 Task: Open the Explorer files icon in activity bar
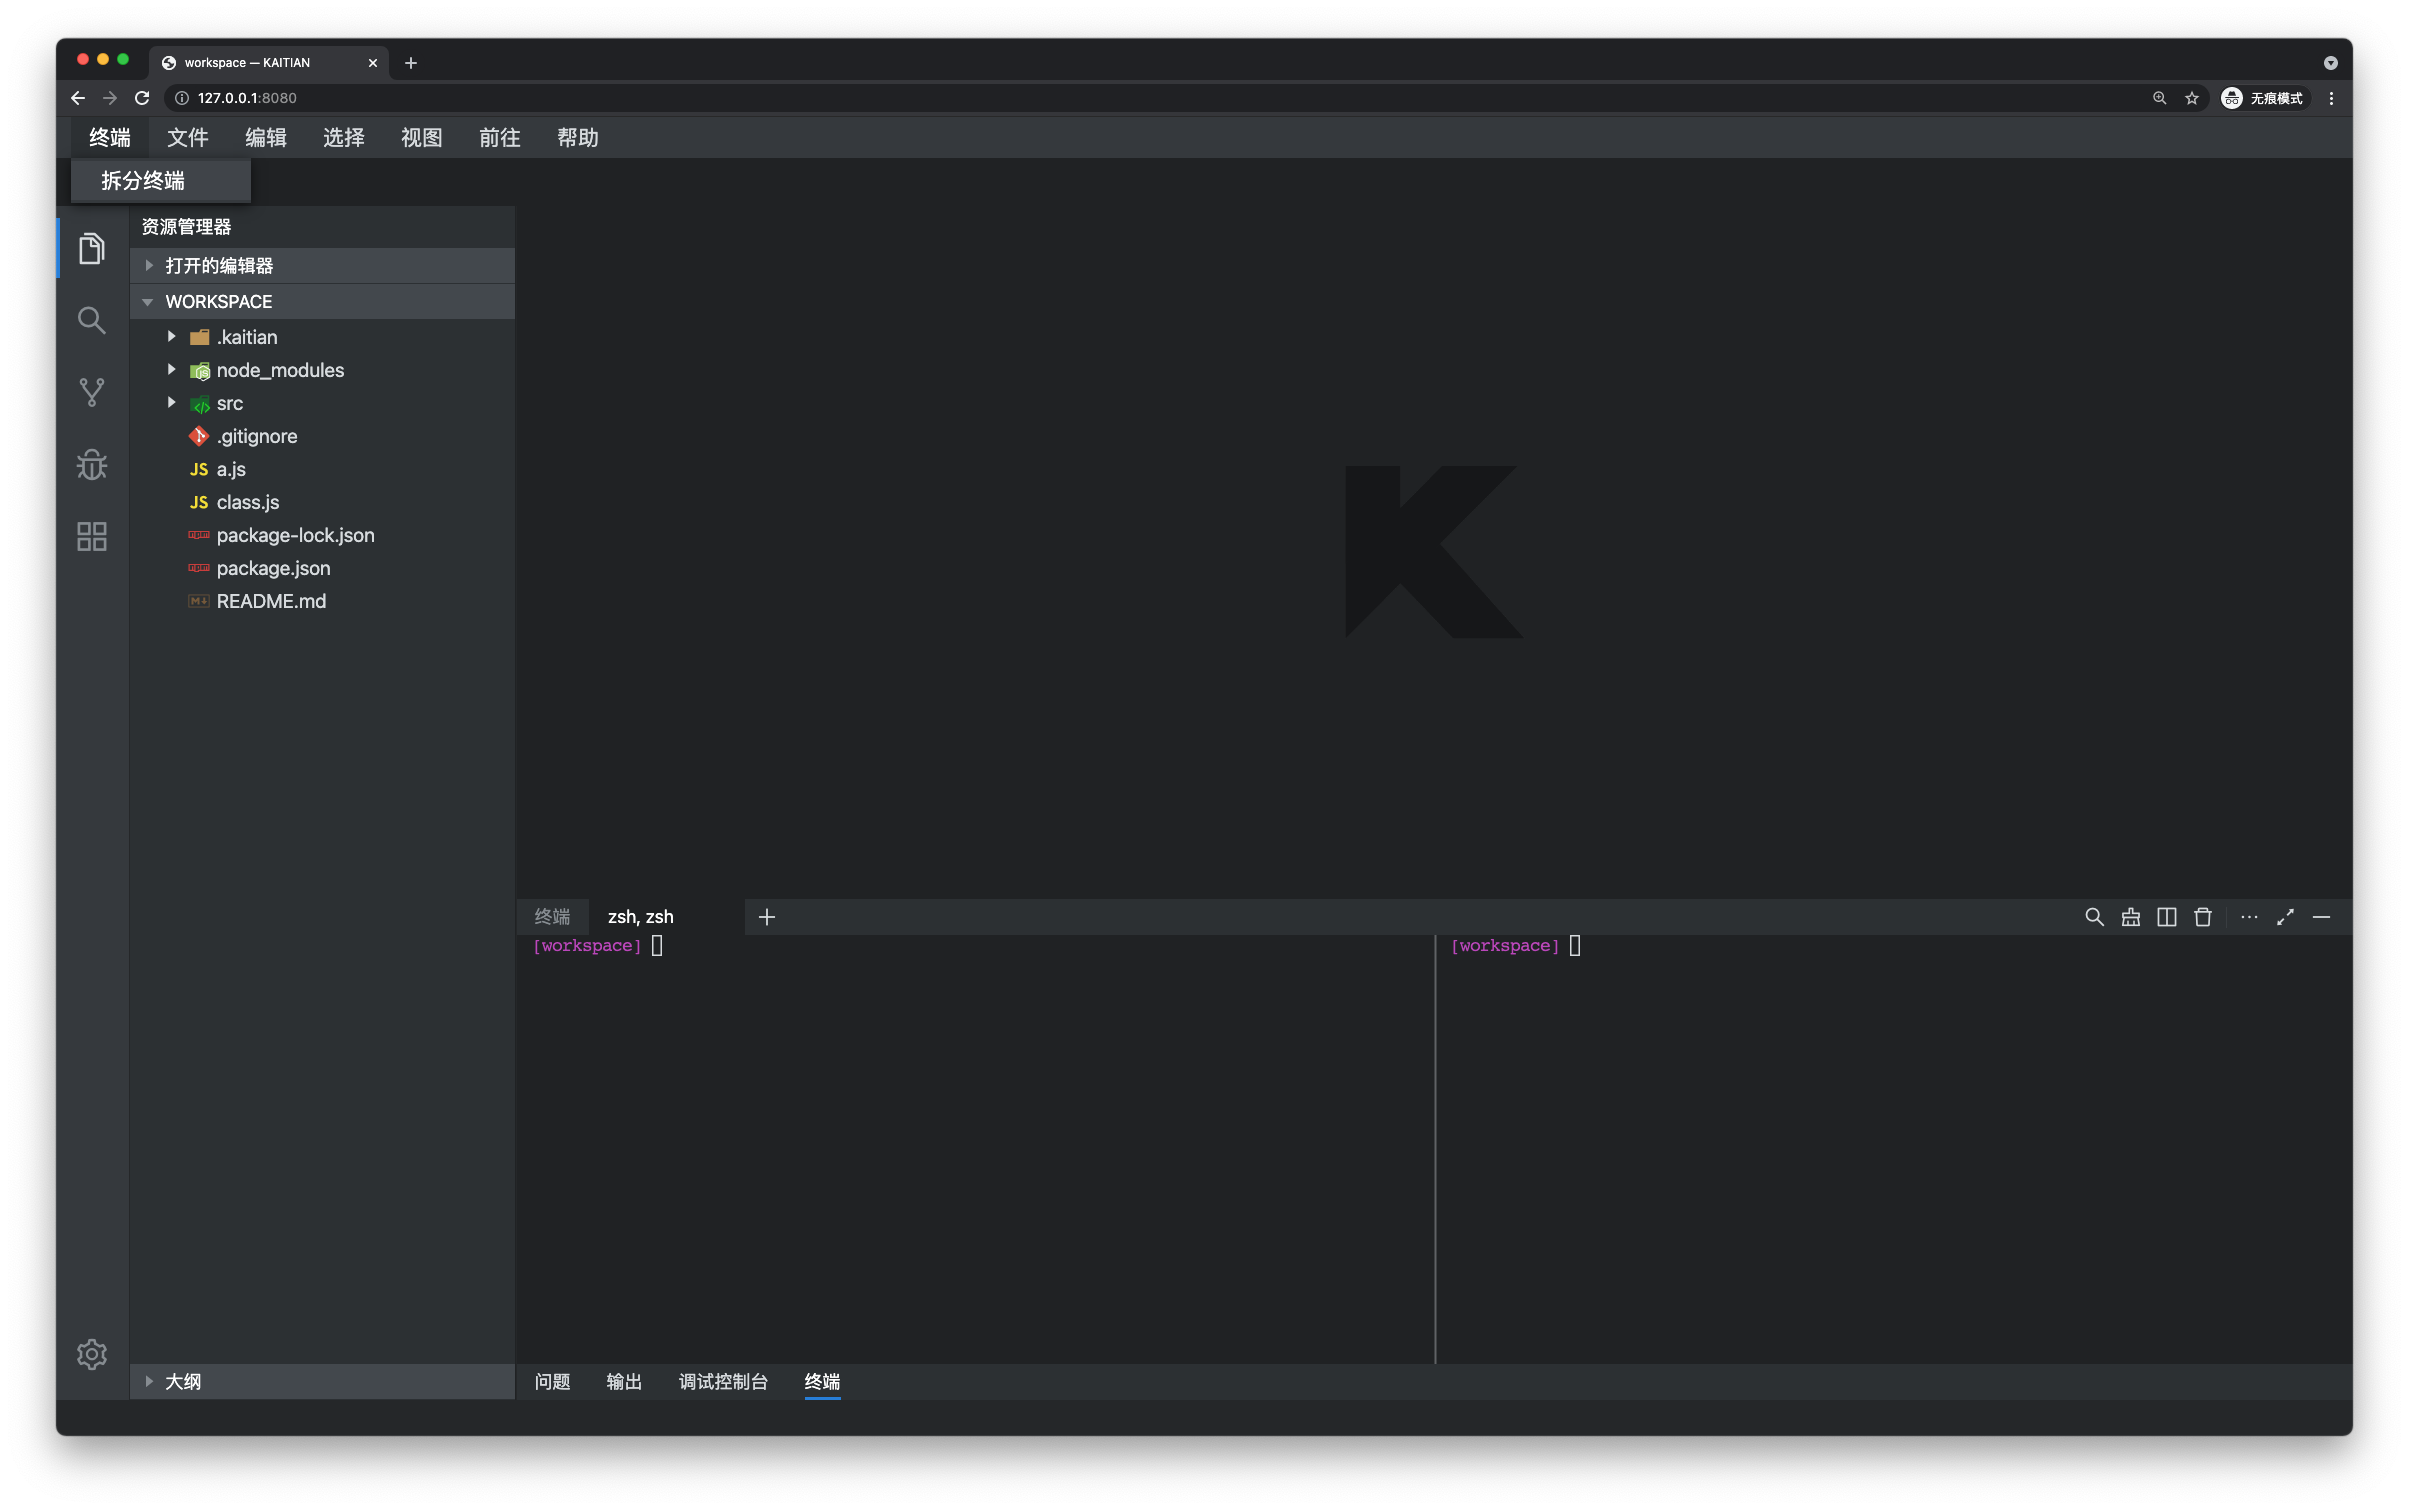pos(91,248)
